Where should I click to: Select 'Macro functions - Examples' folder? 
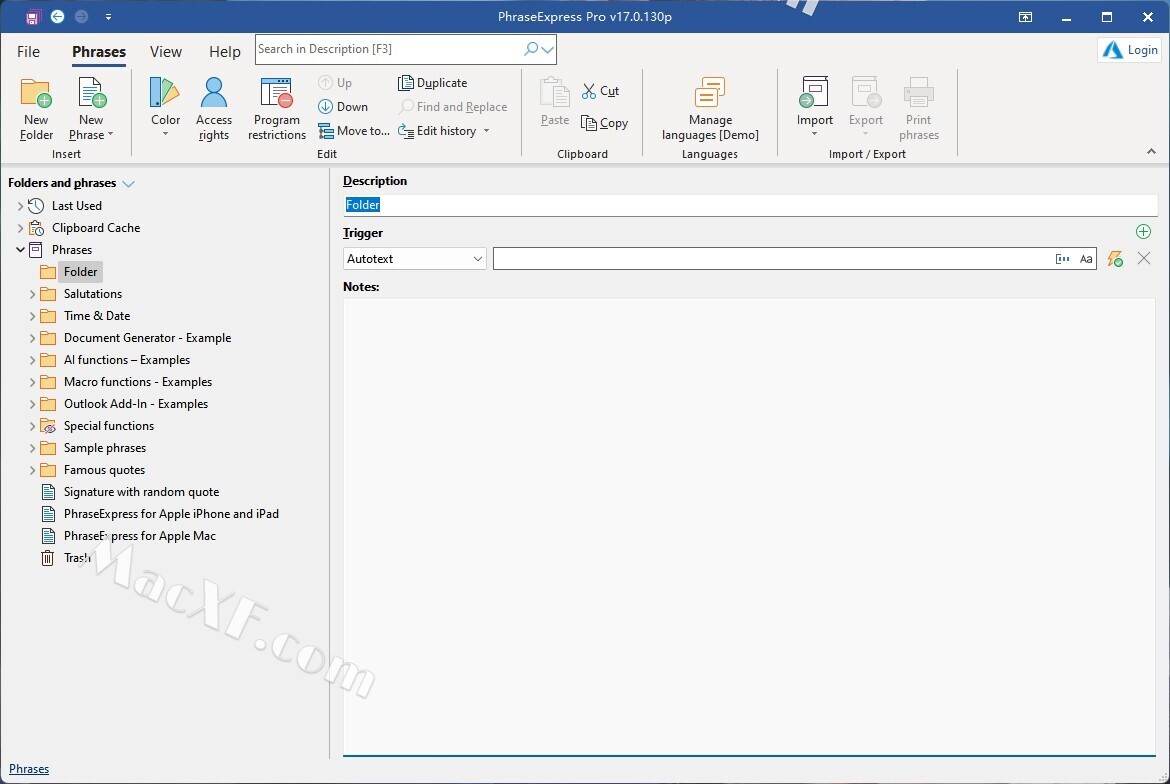click(x=138, y=382)
